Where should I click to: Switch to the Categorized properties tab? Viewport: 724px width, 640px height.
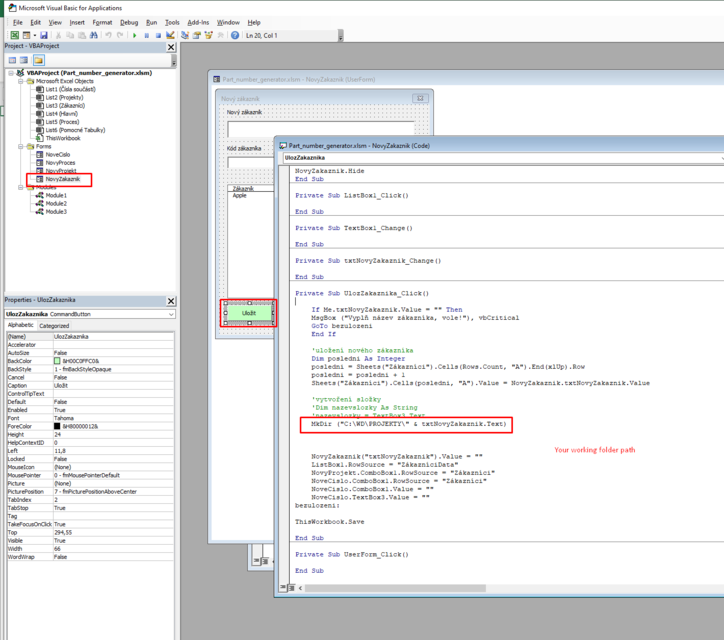(54, 326)
